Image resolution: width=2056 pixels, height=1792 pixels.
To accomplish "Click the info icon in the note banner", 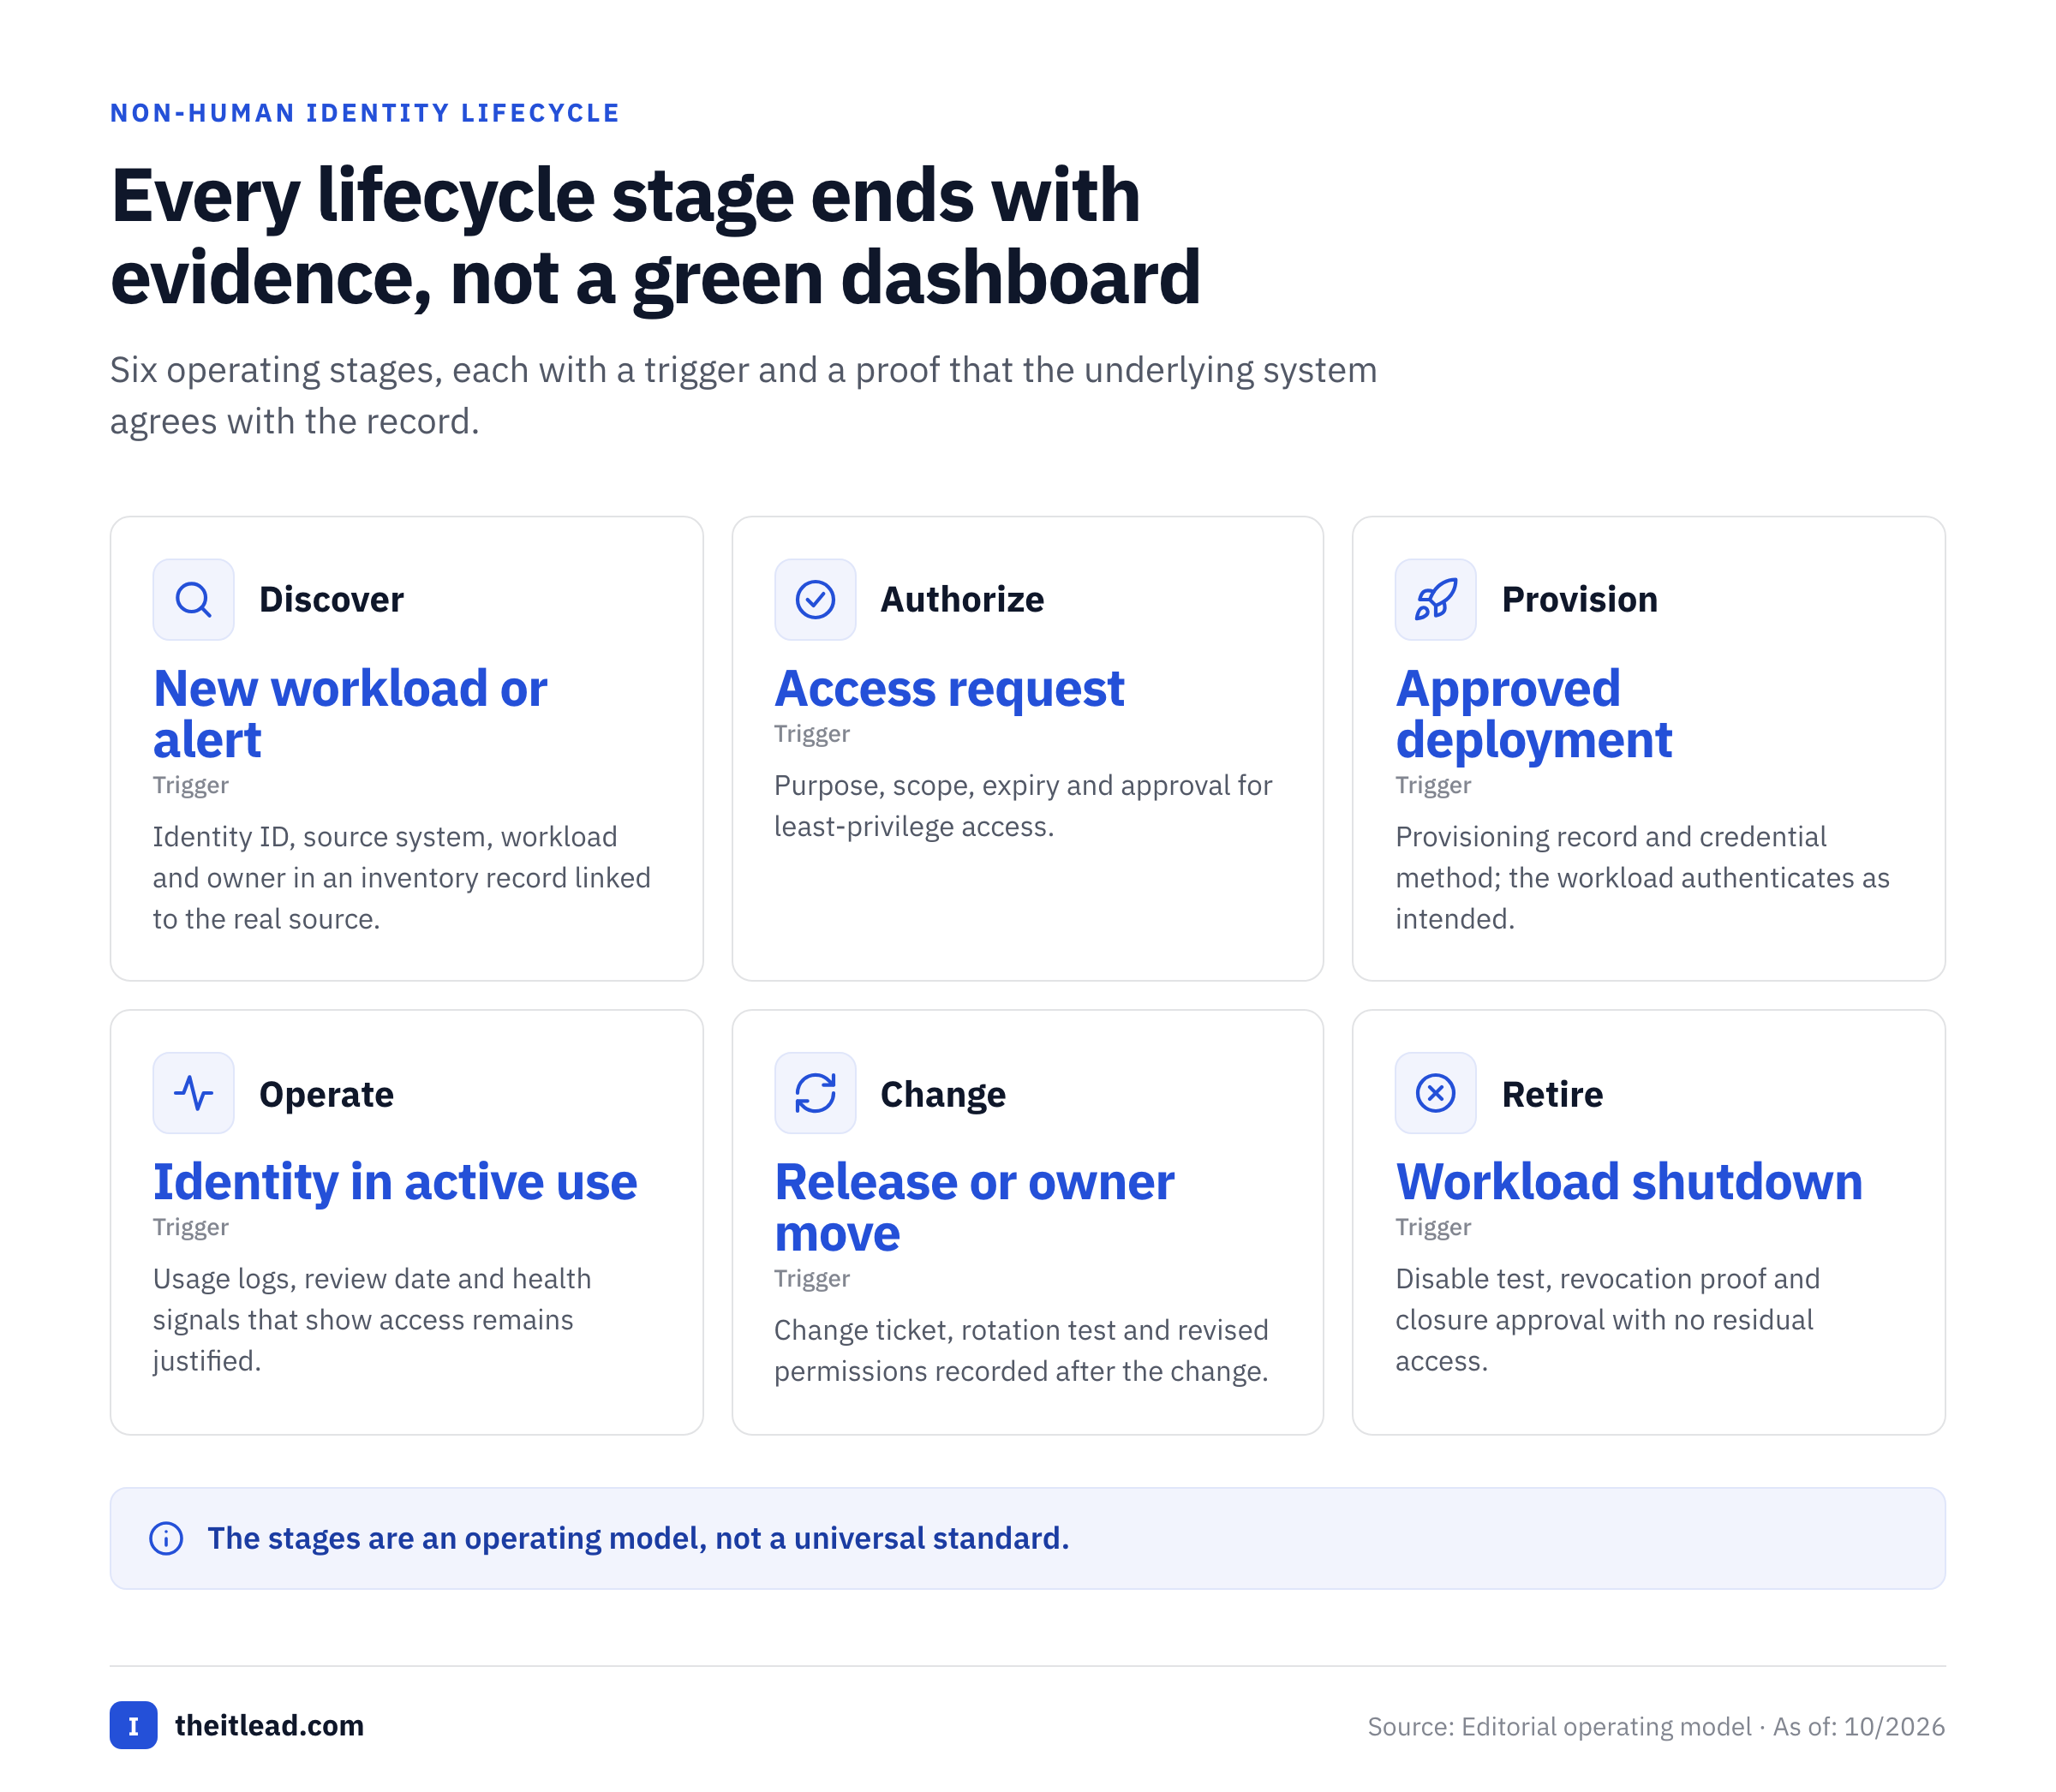I will [166, 1538].
